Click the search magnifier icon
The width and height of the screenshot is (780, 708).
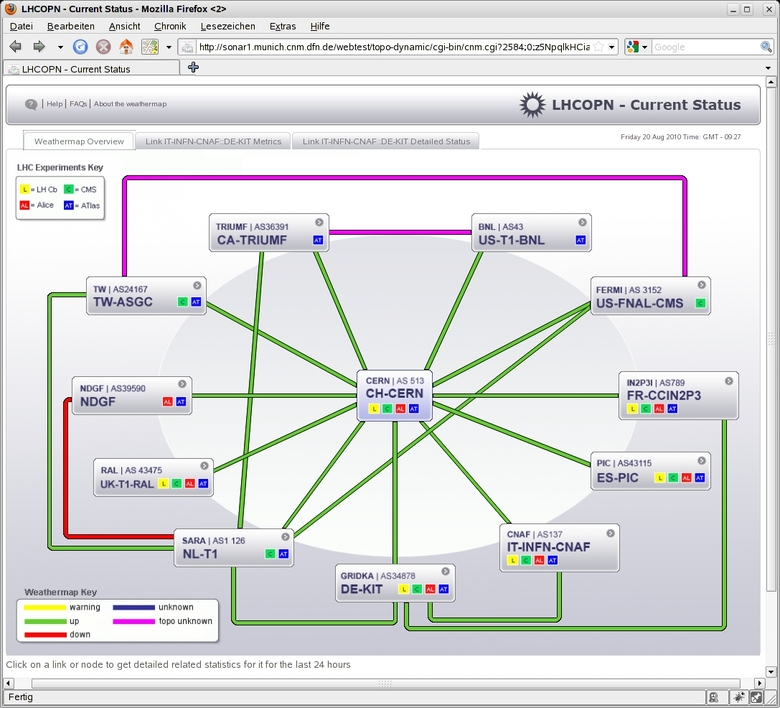(x=766, y=47)
